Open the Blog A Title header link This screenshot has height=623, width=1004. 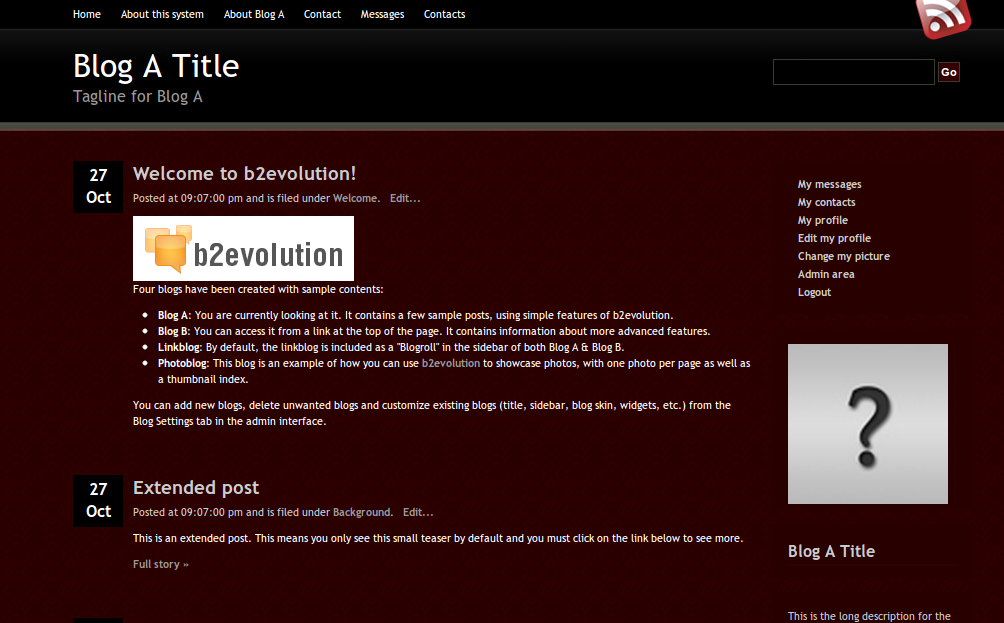pos(156,66)
